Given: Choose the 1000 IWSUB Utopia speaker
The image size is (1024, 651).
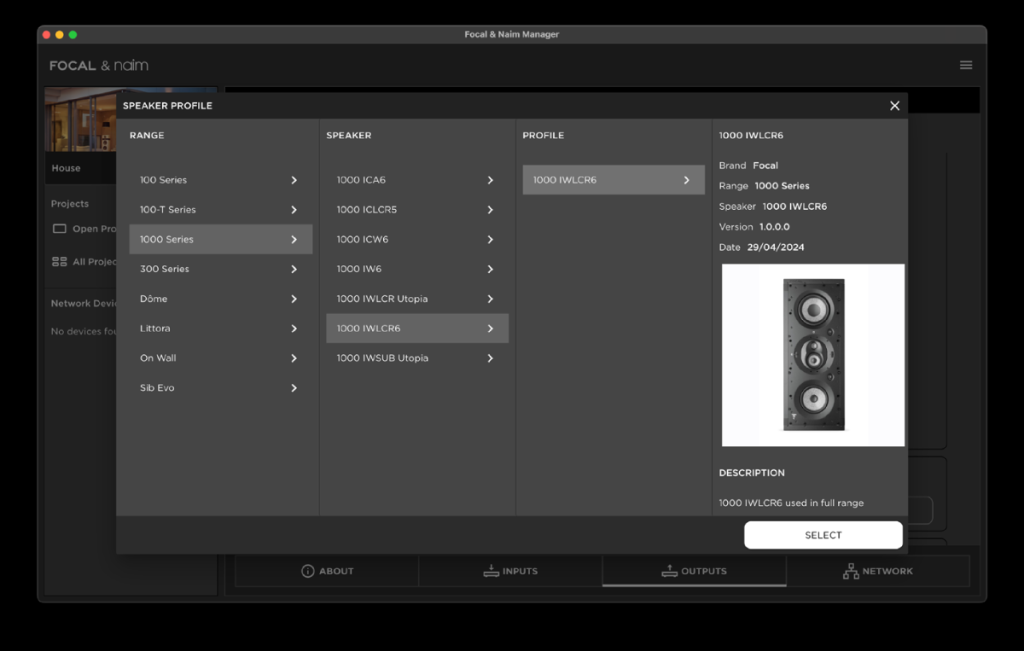Looking at the screenshot, I should pos(417,358).
